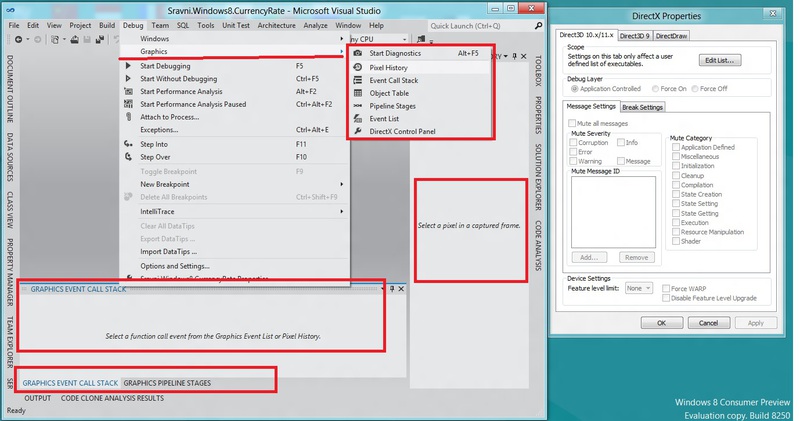Switch to the DirectDraw tab

[x=671, y=36]
